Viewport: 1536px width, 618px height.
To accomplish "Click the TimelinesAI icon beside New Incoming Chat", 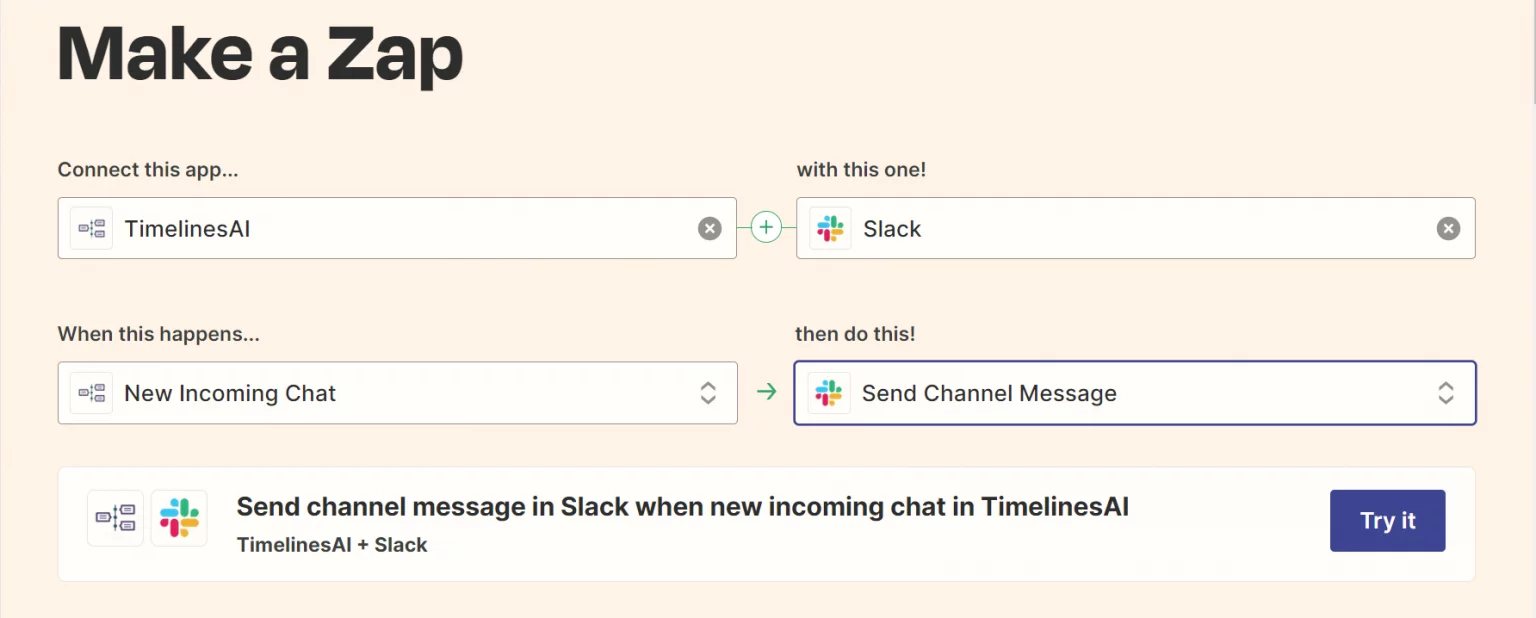I will pyautogui.click(x=91, y=393).
